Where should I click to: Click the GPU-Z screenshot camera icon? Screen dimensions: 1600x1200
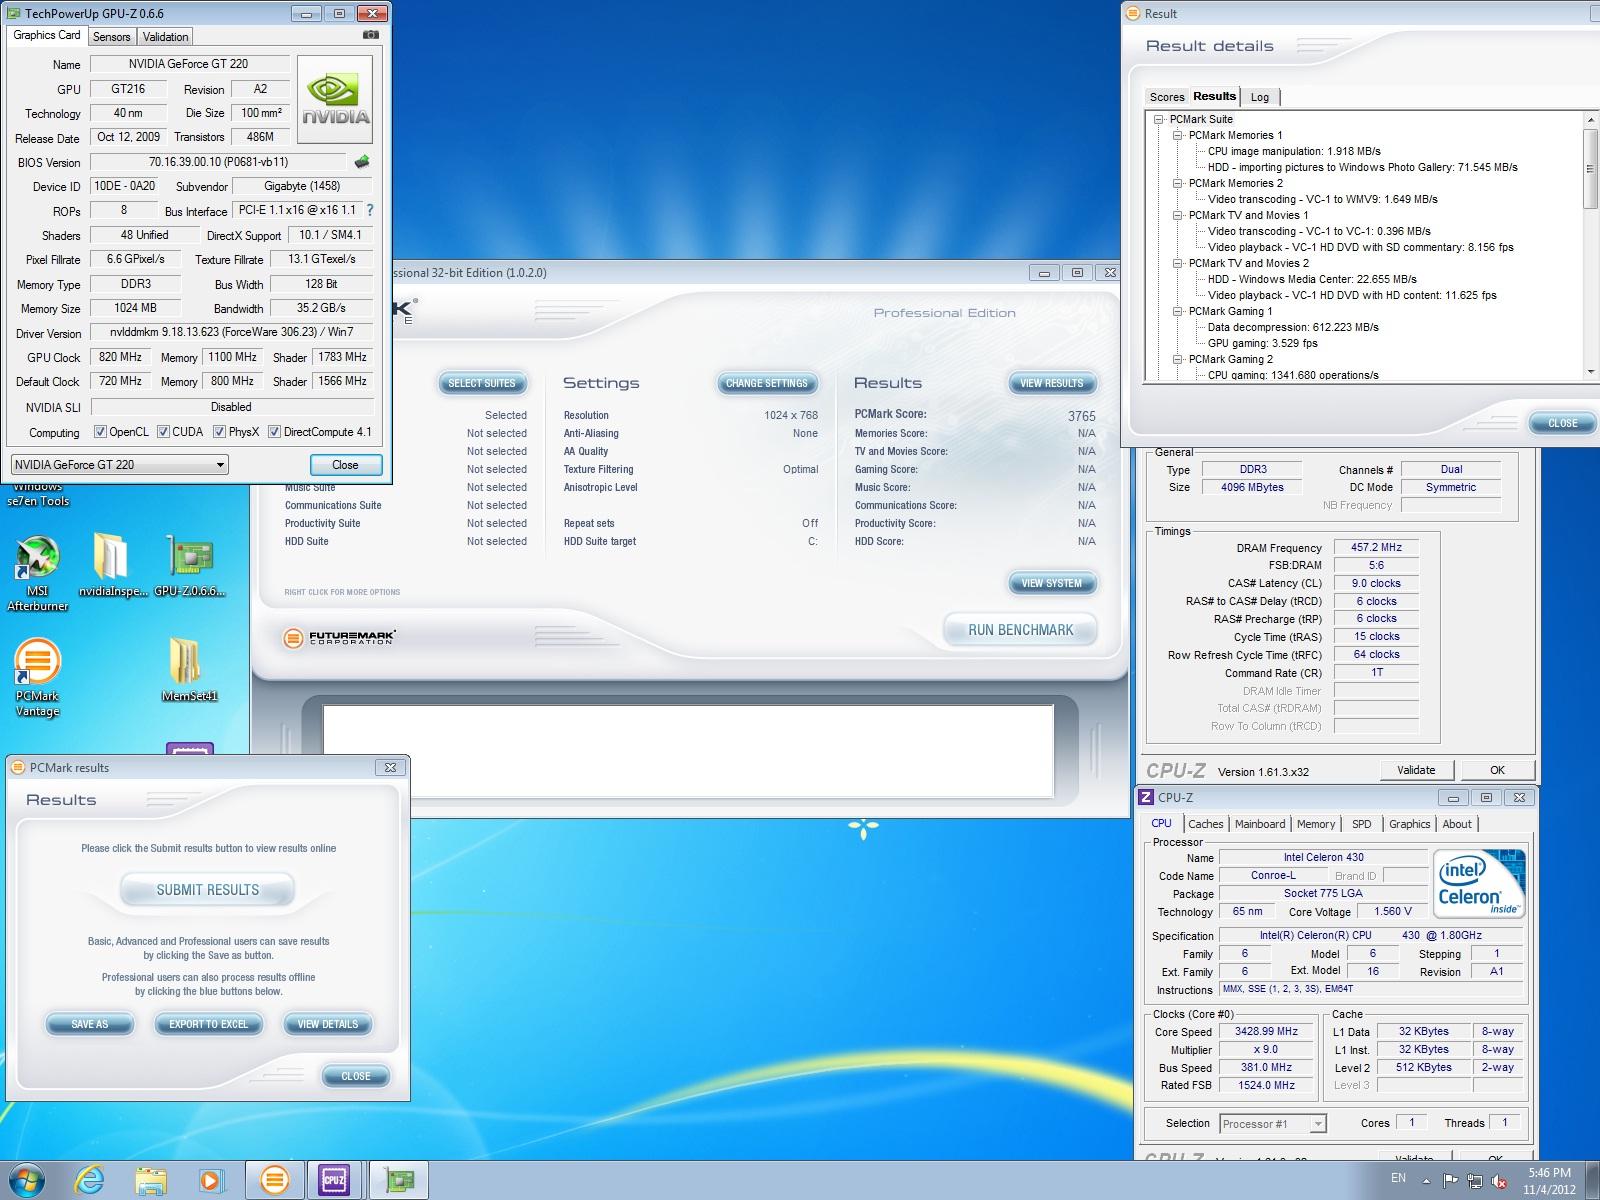371,35
